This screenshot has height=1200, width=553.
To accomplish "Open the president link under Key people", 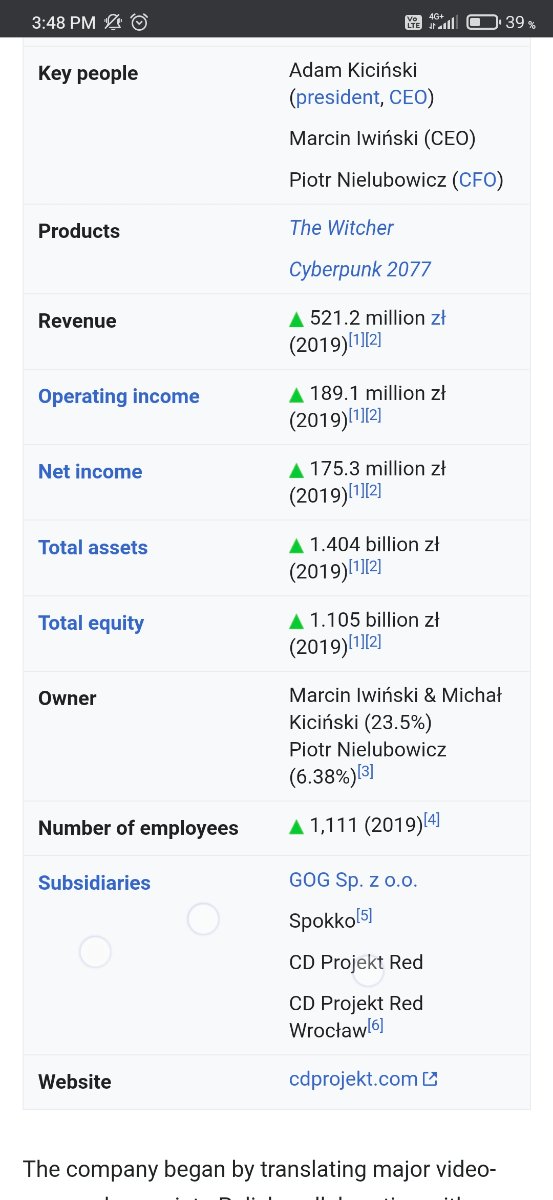I will coord(337,97).
